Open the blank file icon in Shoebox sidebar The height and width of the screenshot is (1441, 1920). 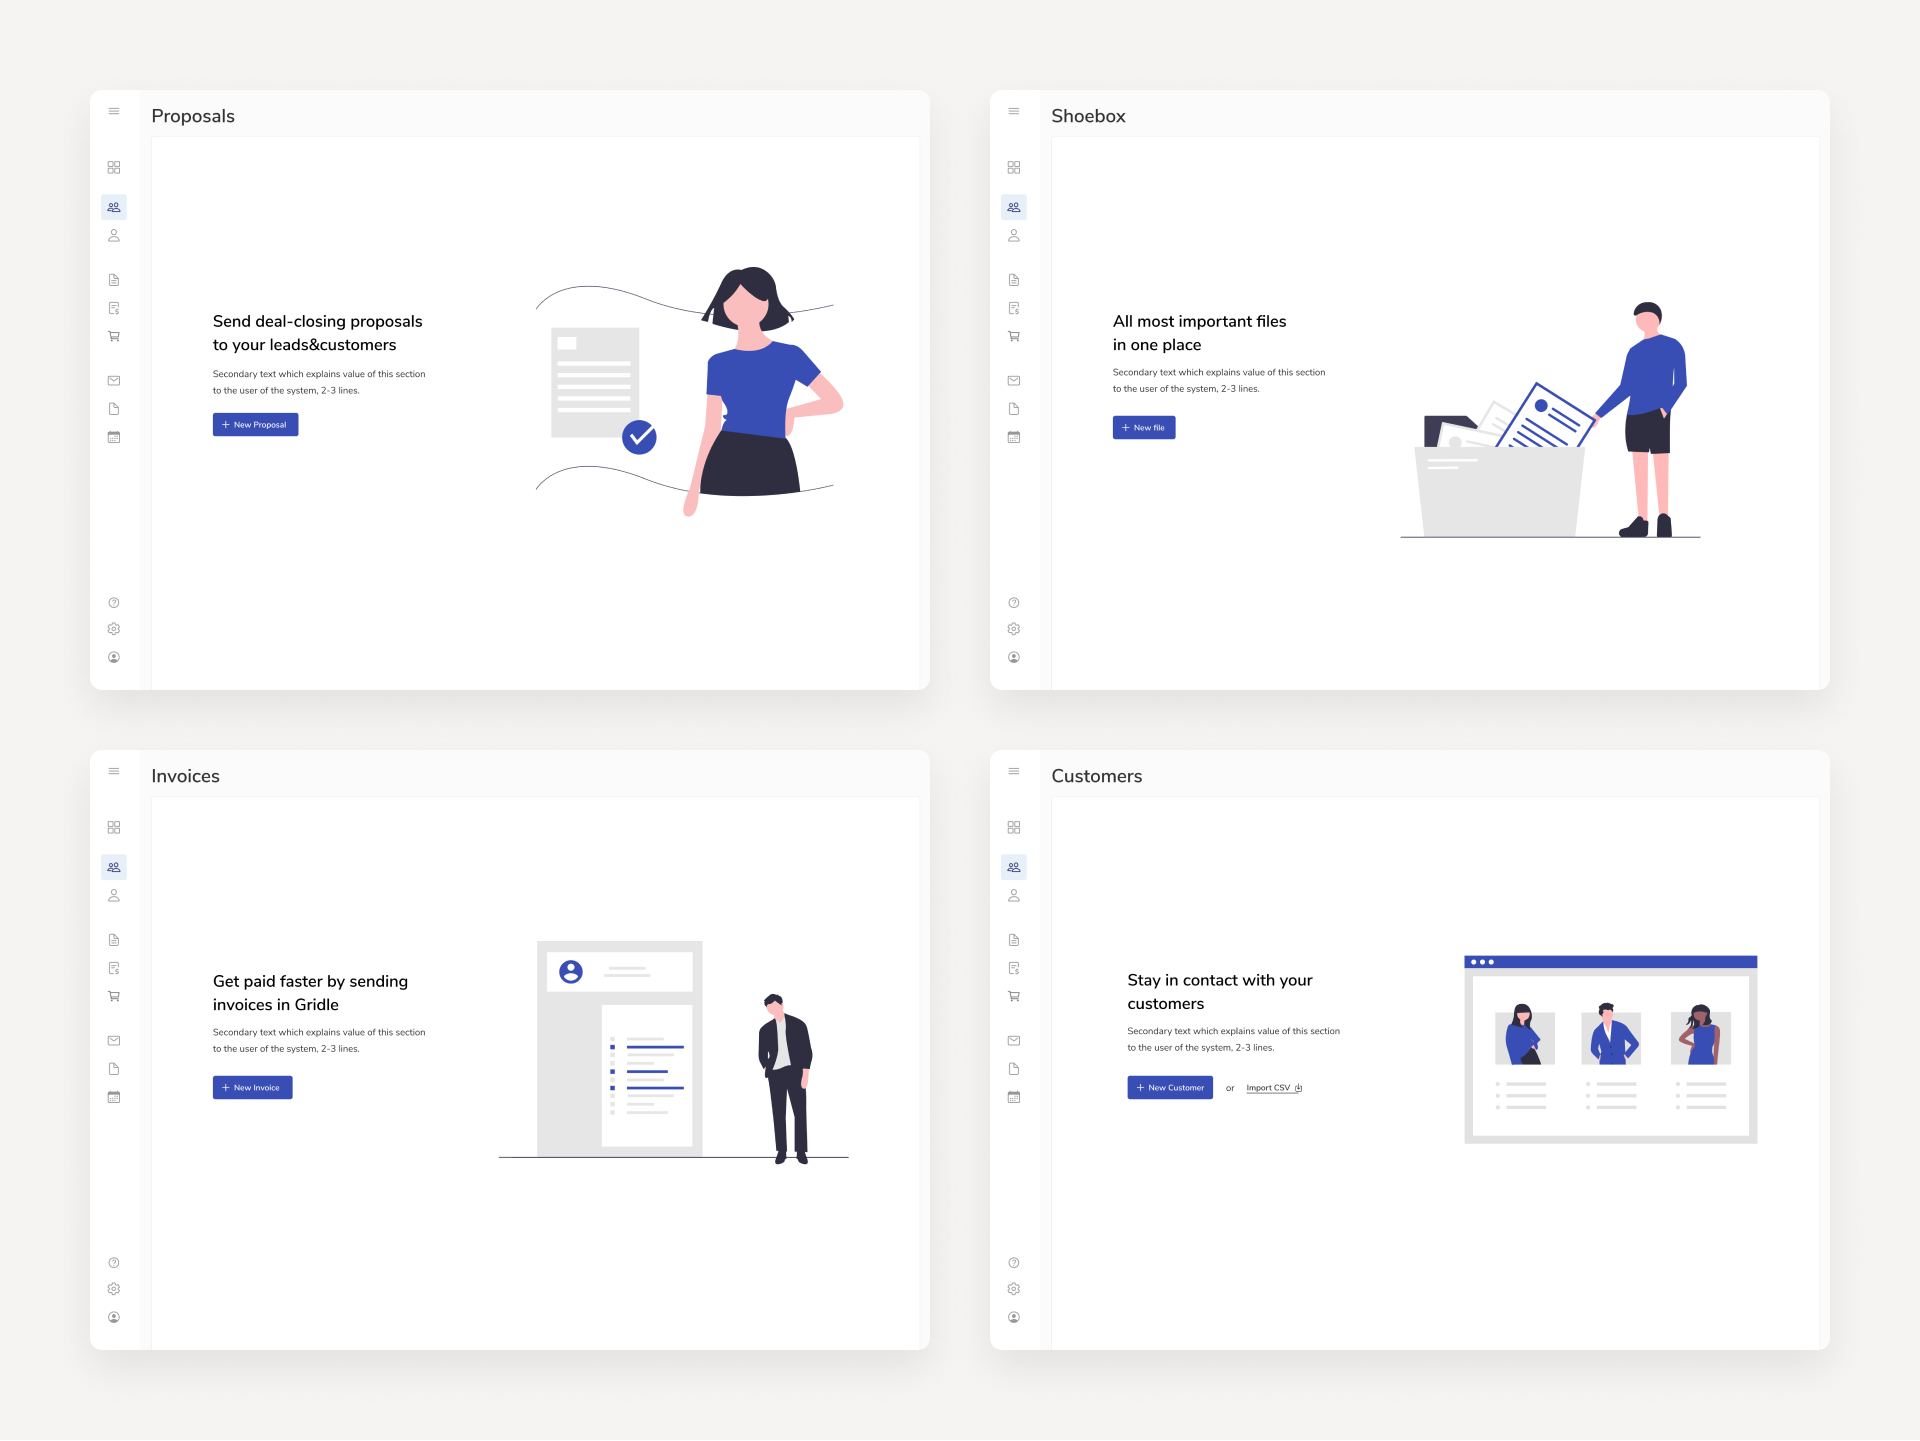click(x=1014, y=409)
